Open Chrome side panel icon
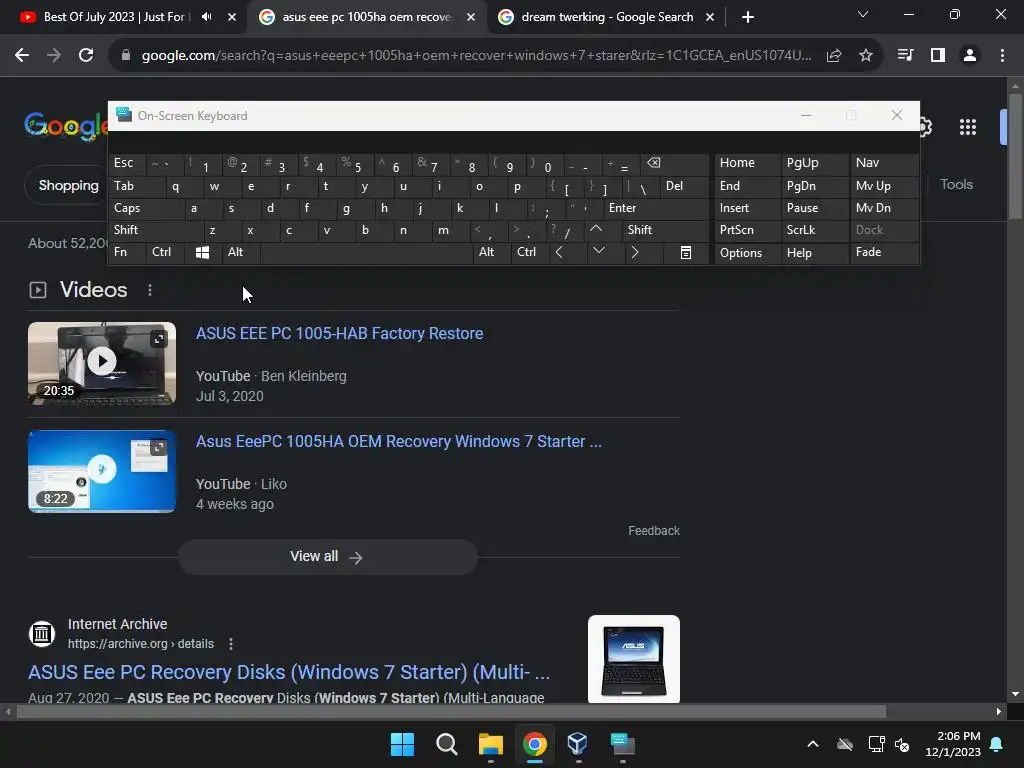The width and height of the screenshot is (1024, 768). [x=938, y=56]
